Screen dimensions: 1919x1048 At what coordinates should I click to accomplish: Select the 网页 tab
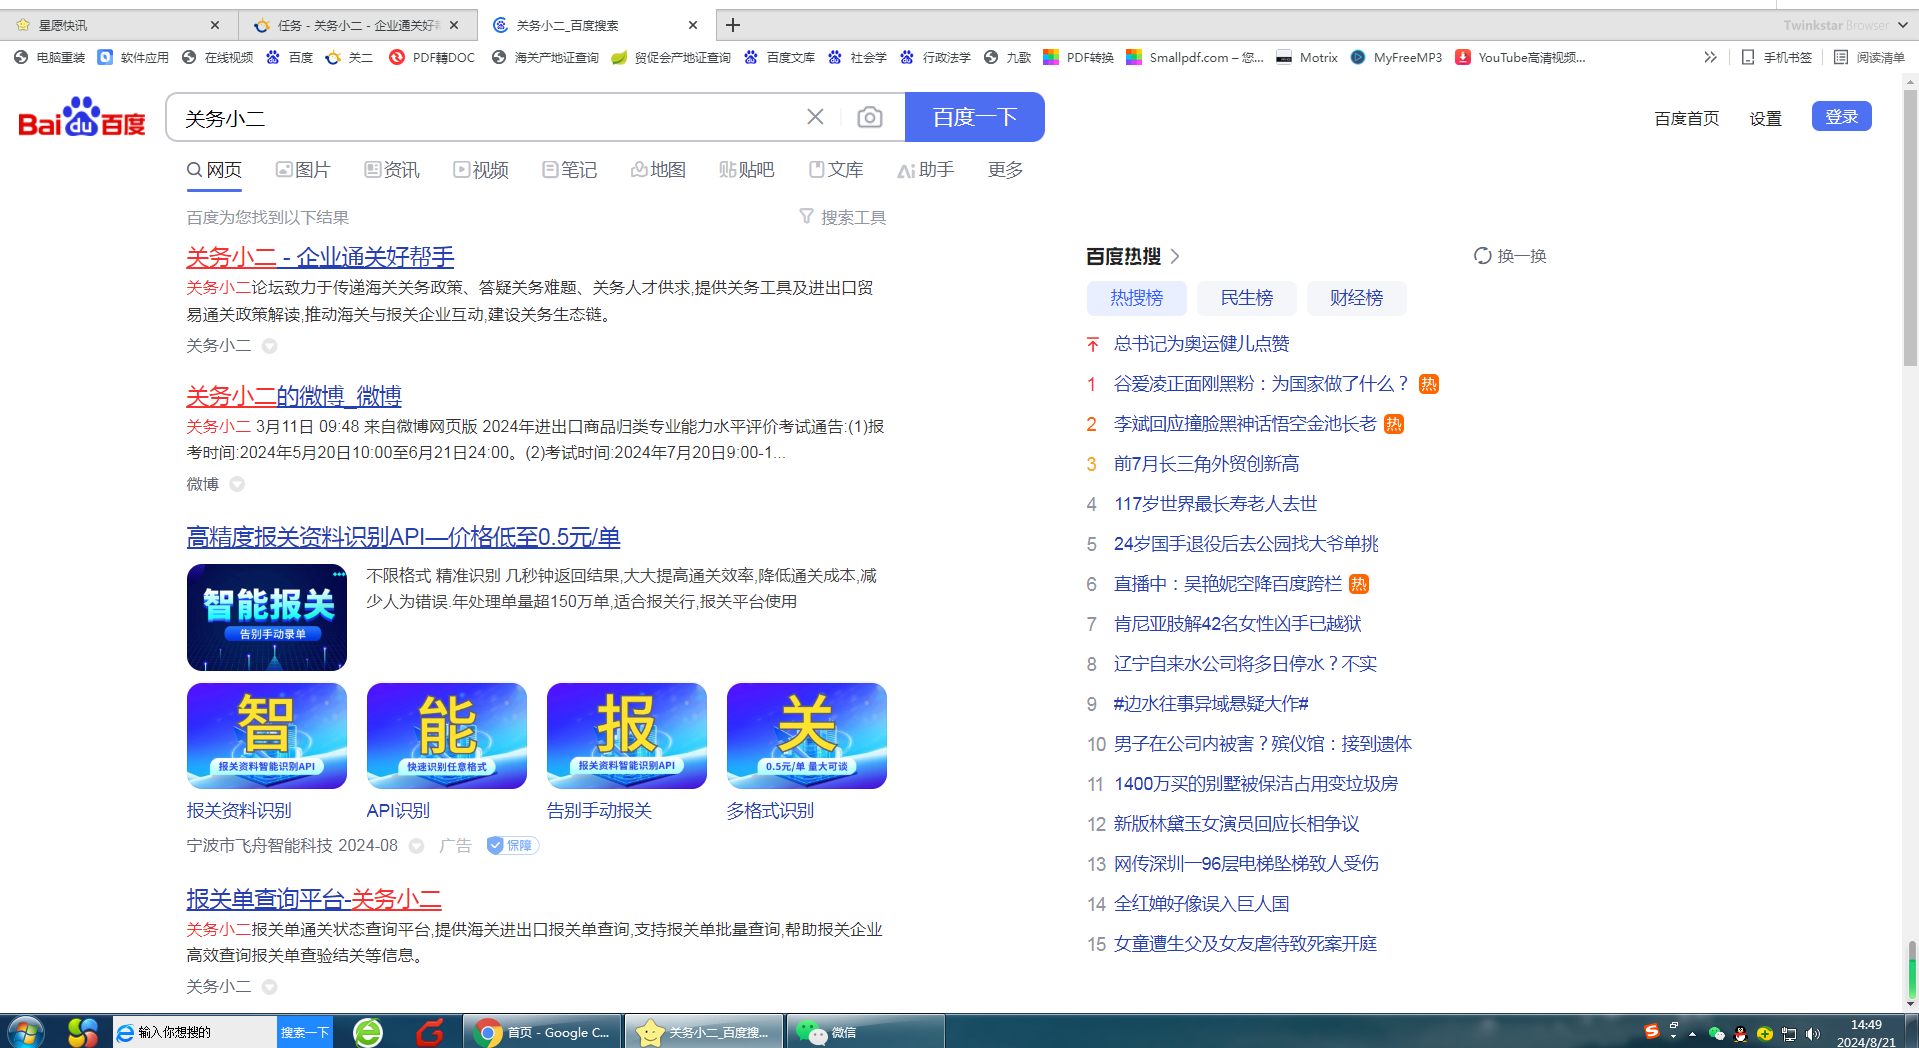coord(214,170)
